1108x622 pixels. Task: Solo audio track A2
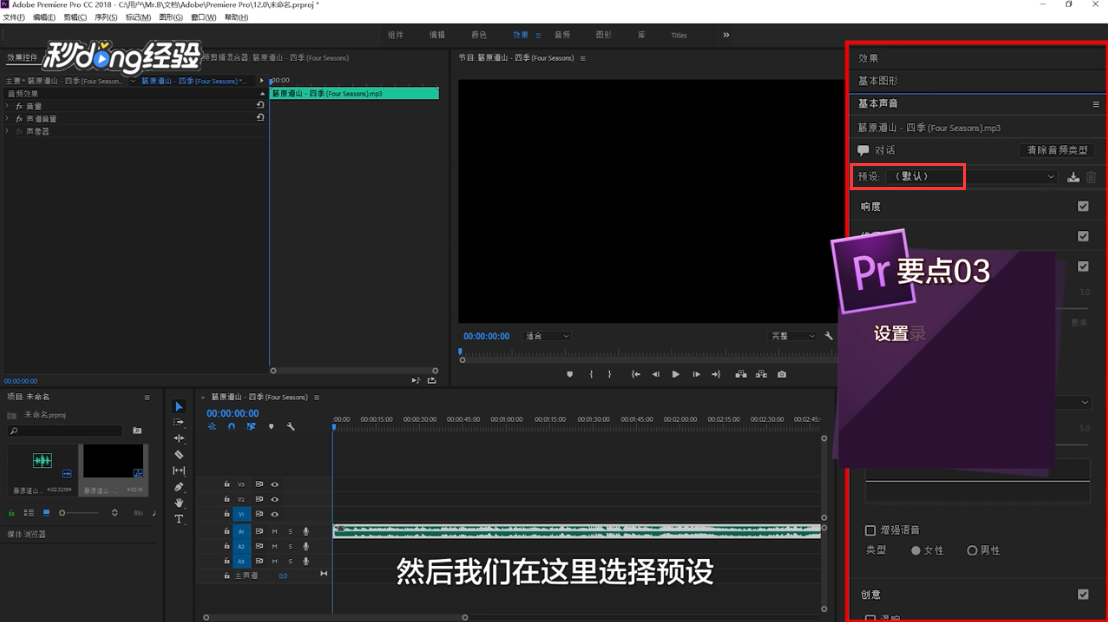290,546
